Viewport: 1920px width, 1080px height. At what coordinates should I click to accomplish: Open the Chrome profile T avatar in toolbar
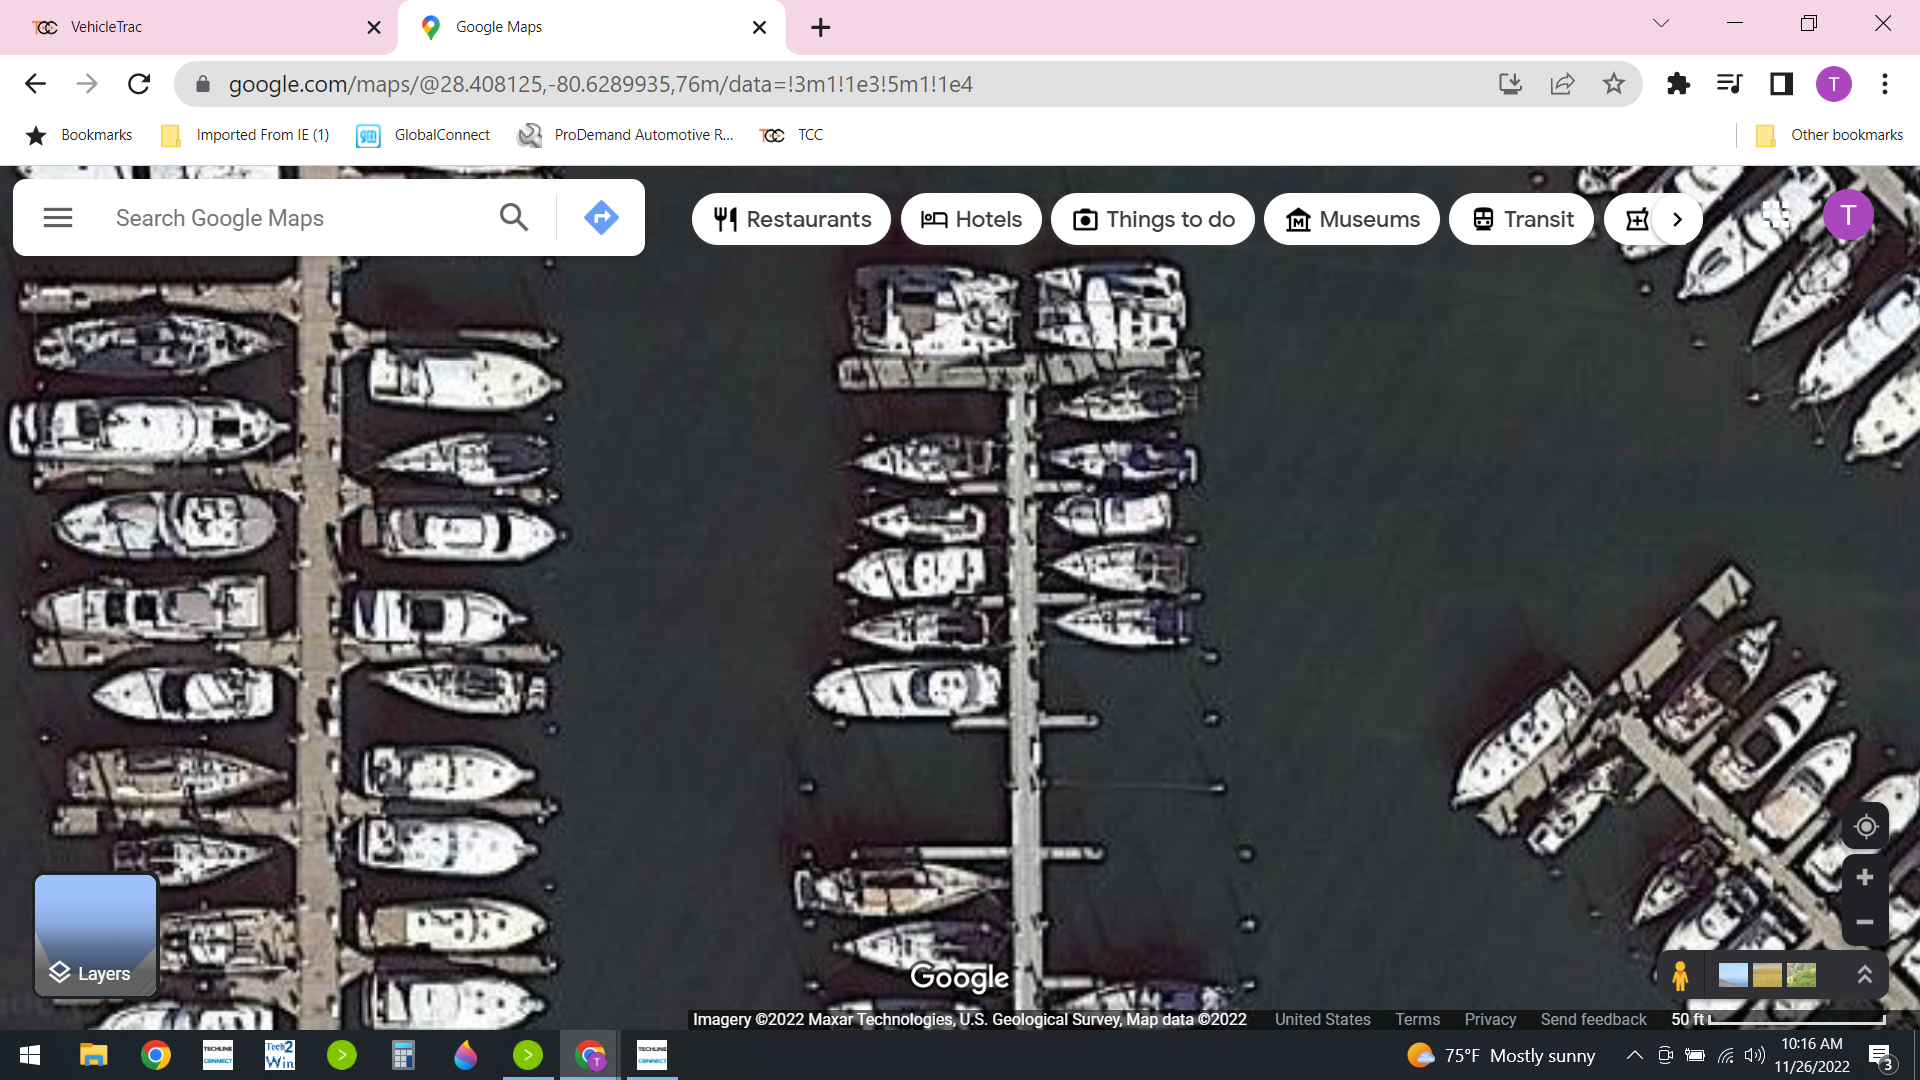tap(1833, 84)
